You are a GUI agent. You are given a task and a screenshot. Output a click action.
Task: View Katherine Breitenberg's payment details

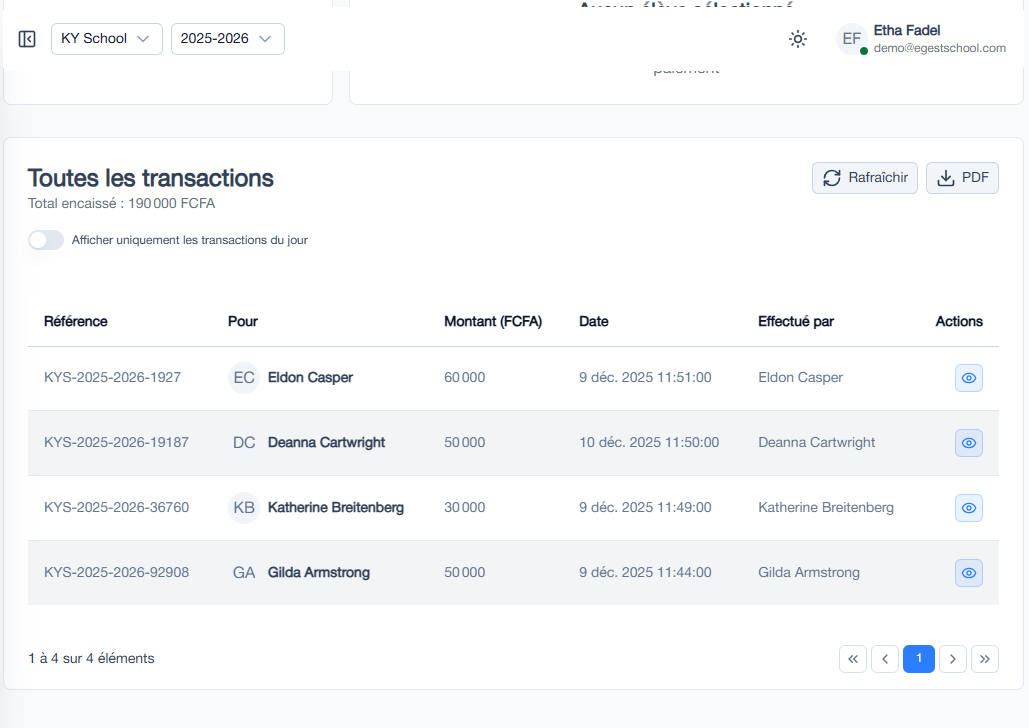[968, 507]
